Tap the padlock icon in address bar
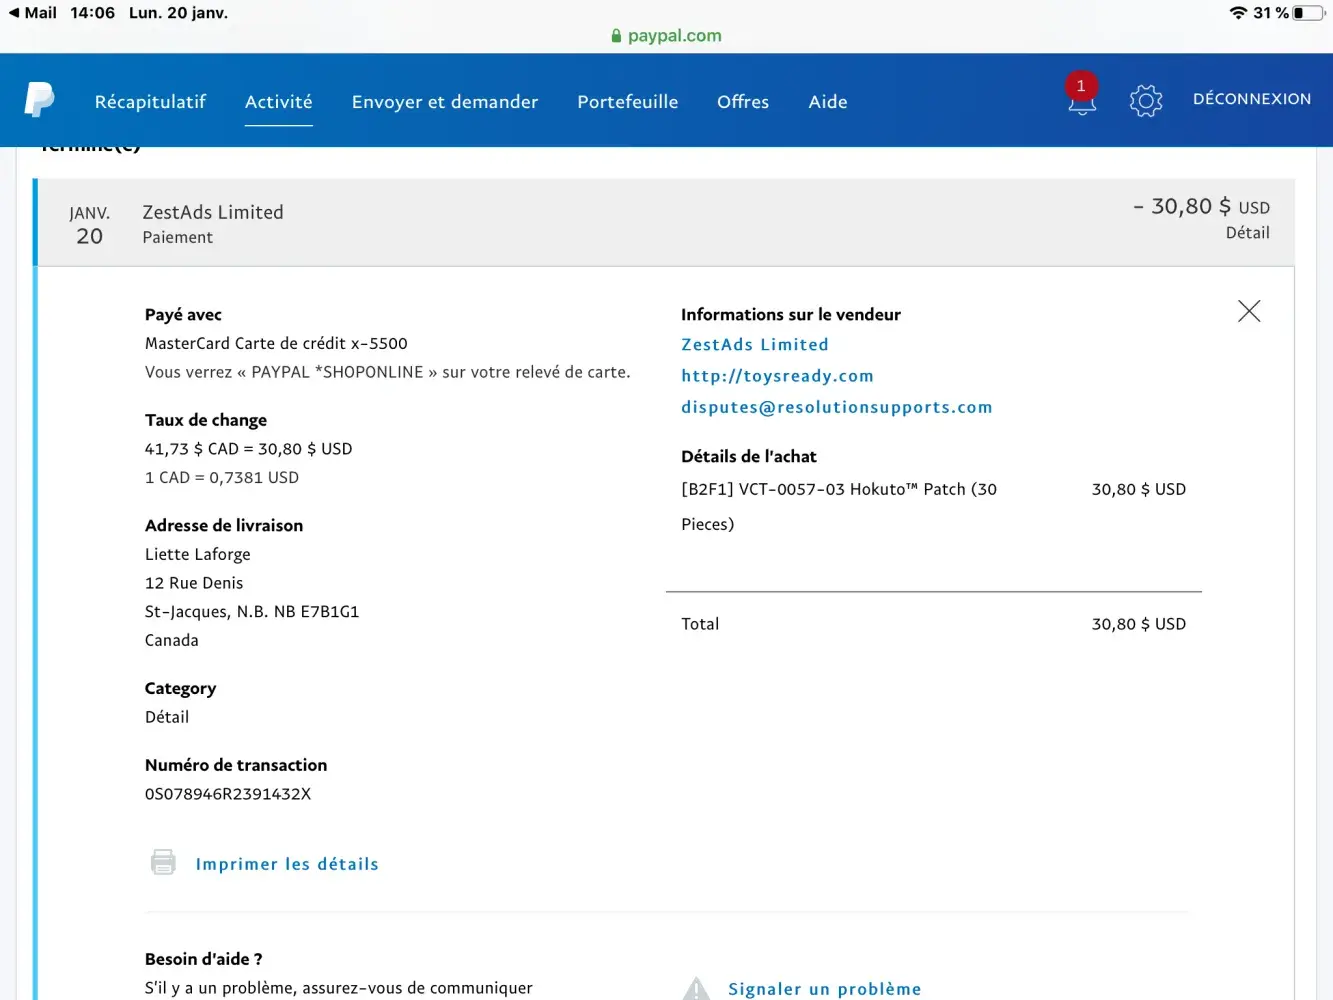The image size is (1333, 1000). coord(616,36)
